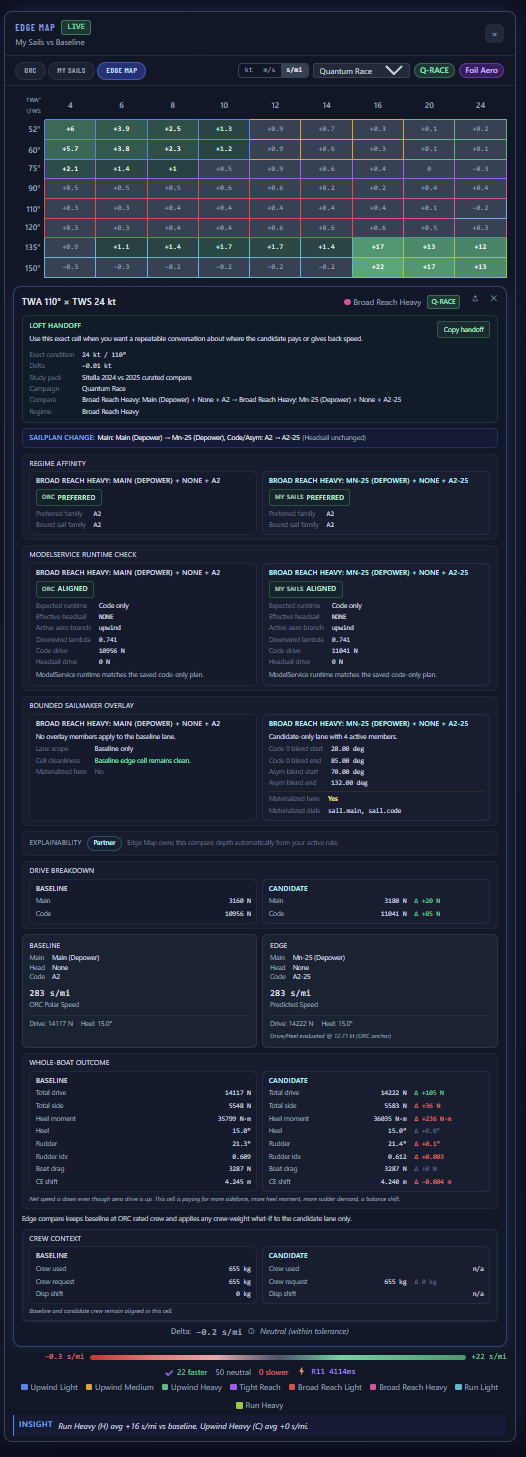Toggle the Q-RACE button in top toolbar

pos(433,70)
